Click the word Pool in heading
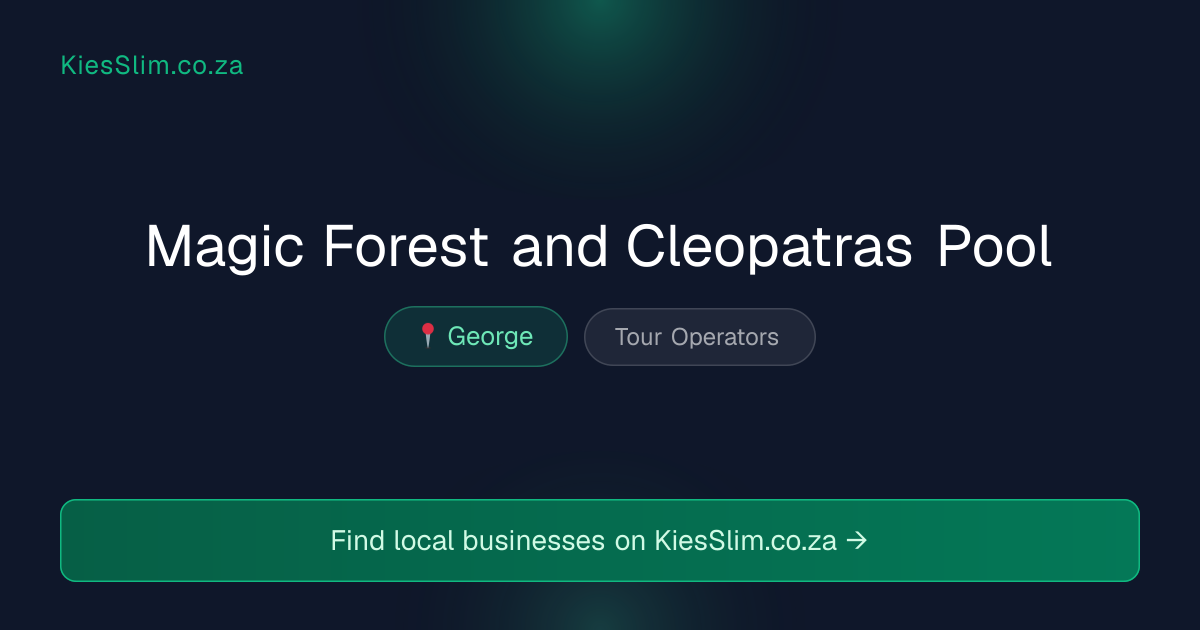 click(x=995, y=247)
